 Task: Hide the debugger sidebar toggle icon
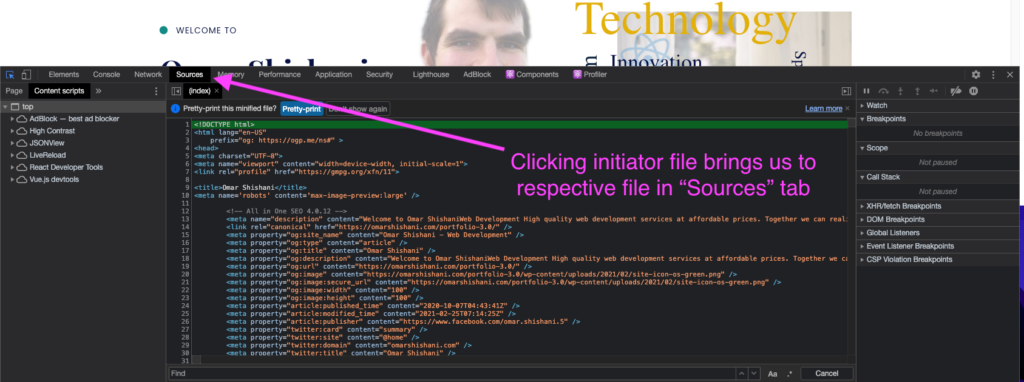click(846, 91)
